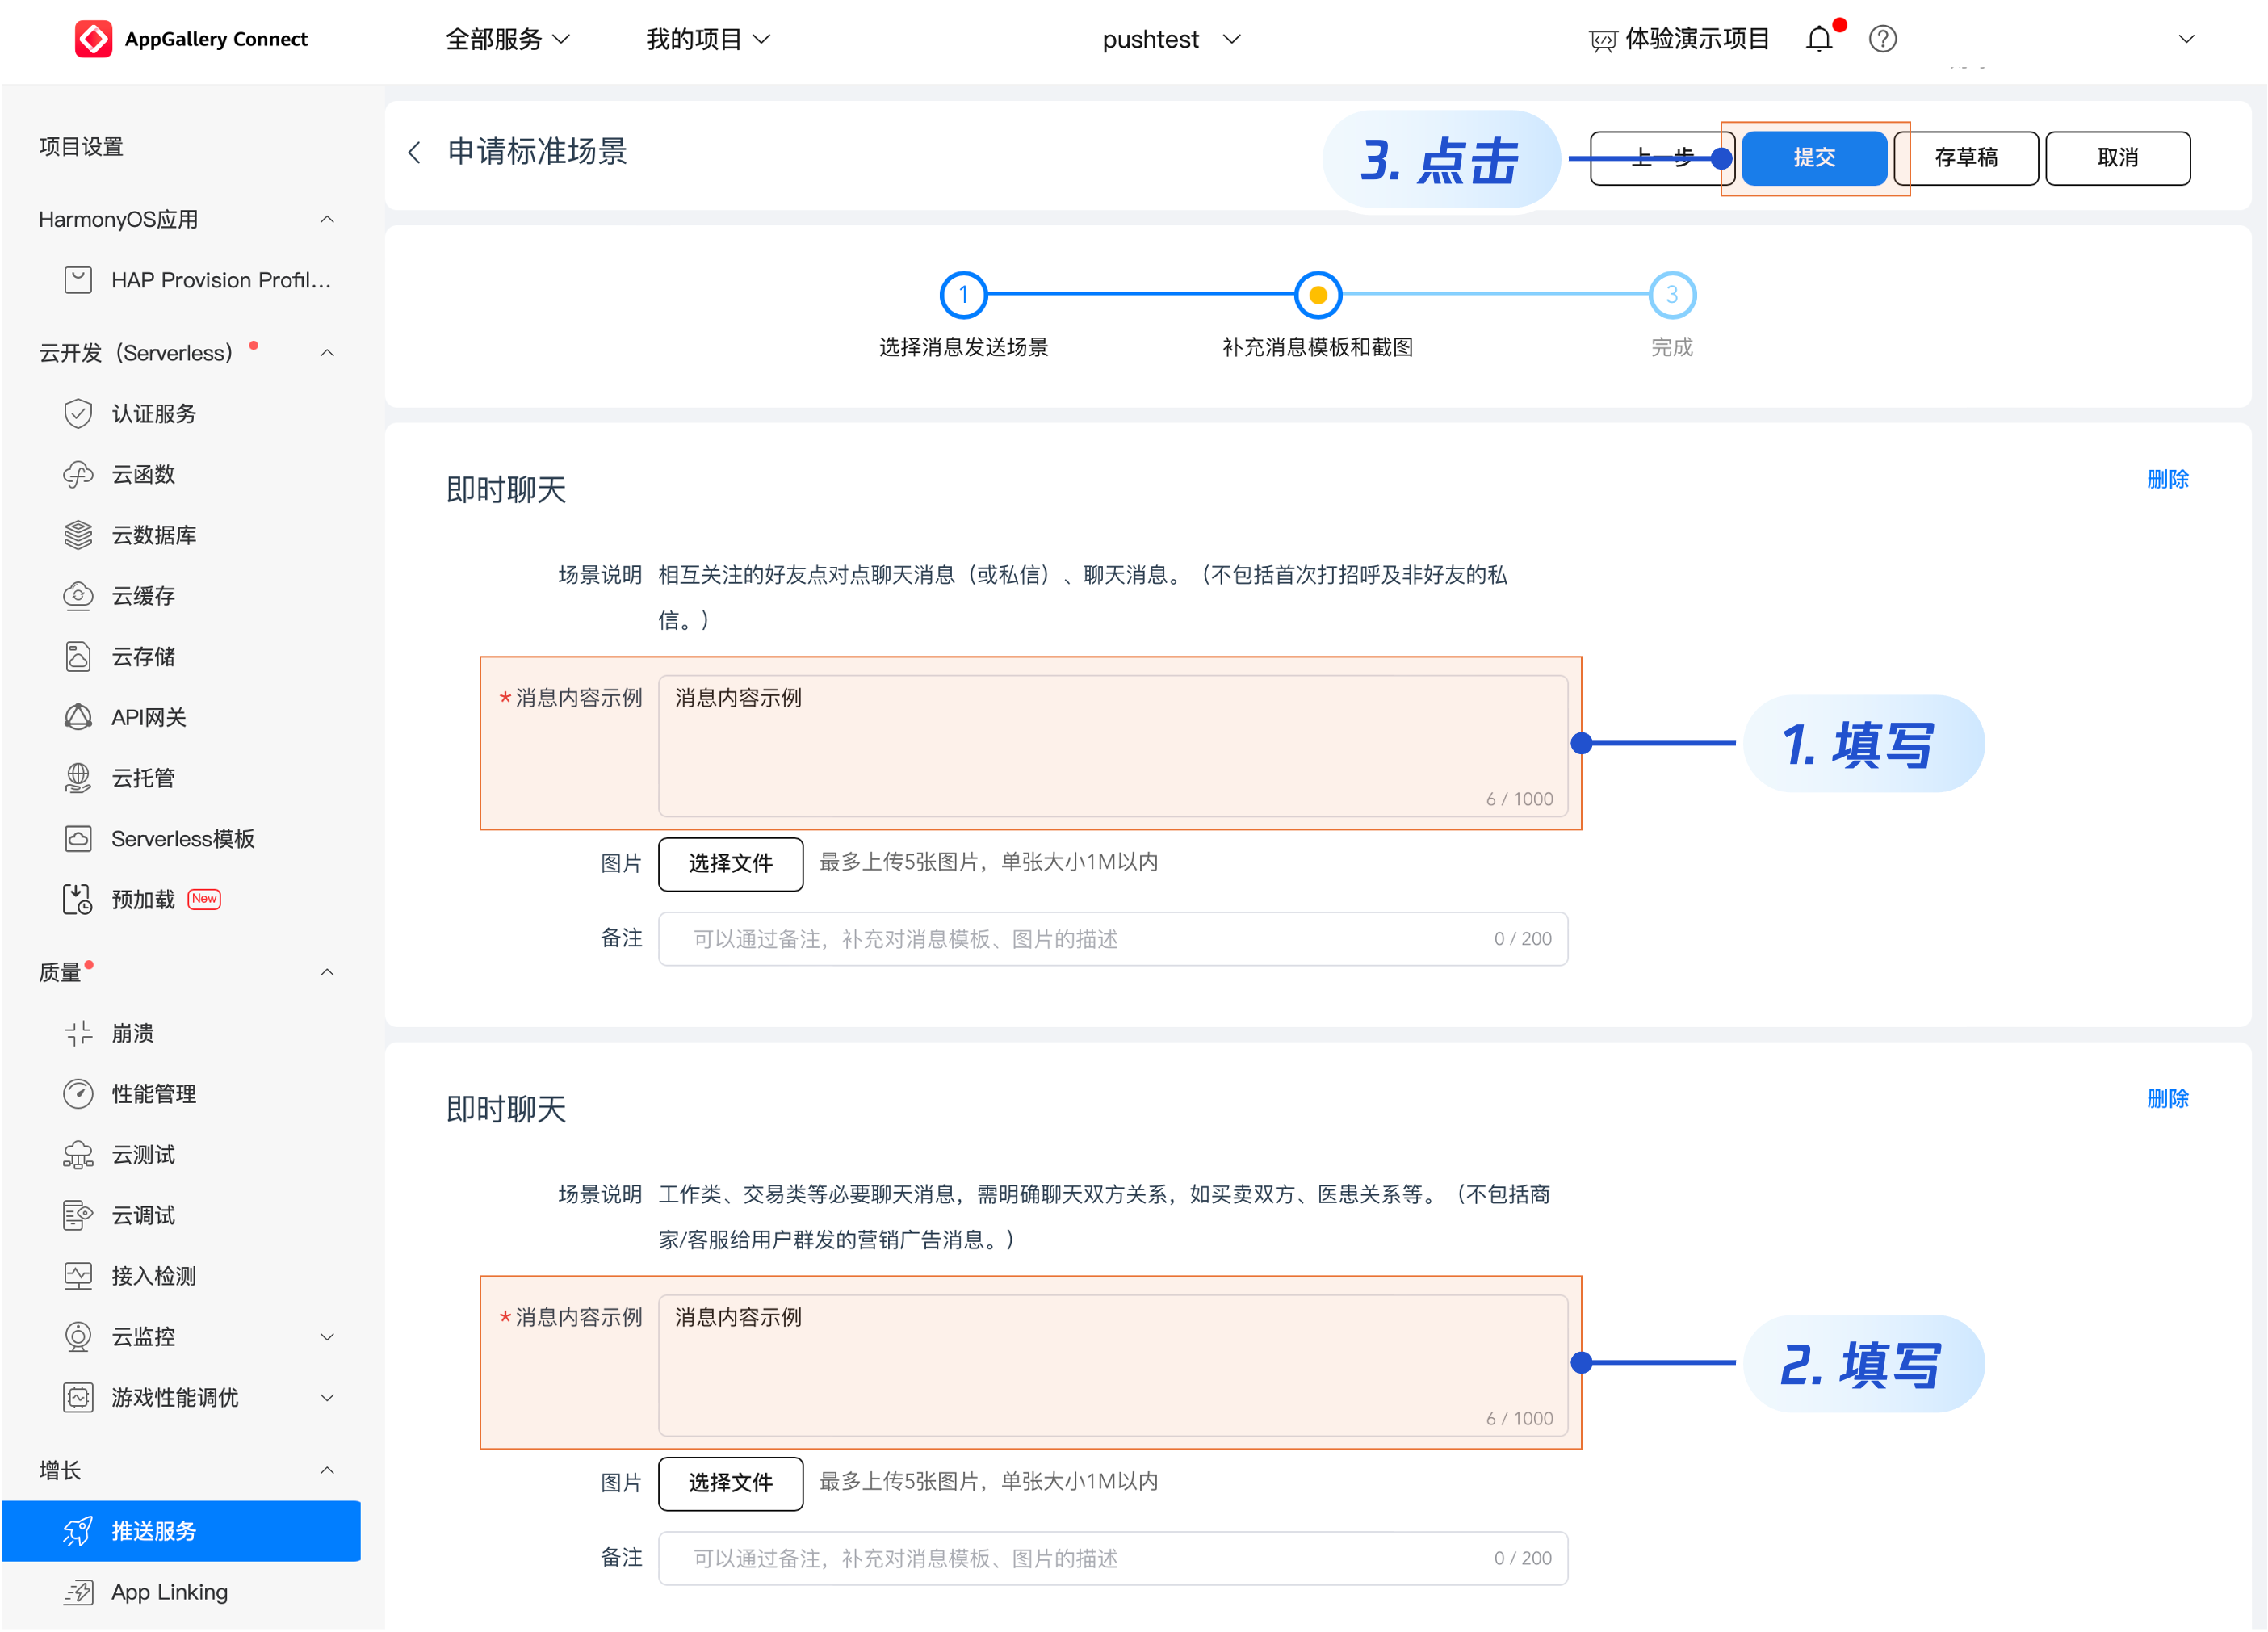Click the App Linking icon

[x=78, y=1592]
